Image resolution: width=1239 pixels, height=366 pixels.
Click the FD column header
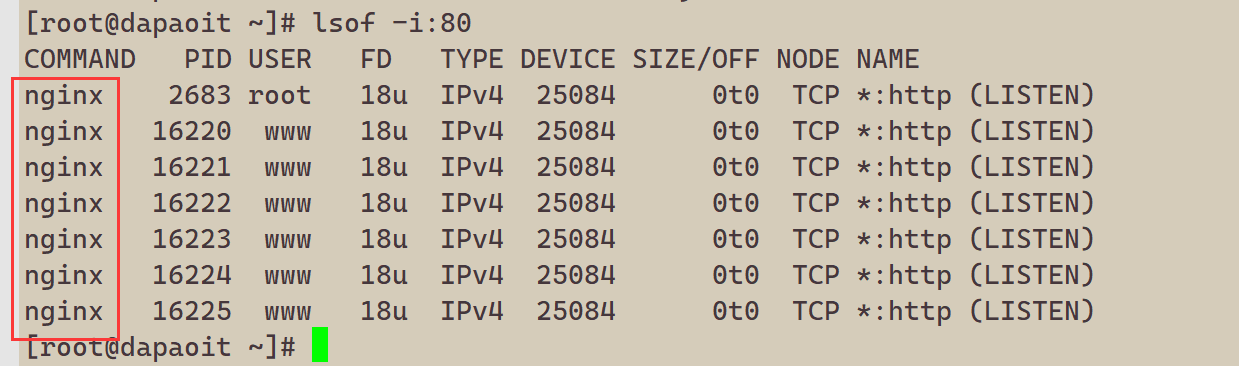pos(376,59)
